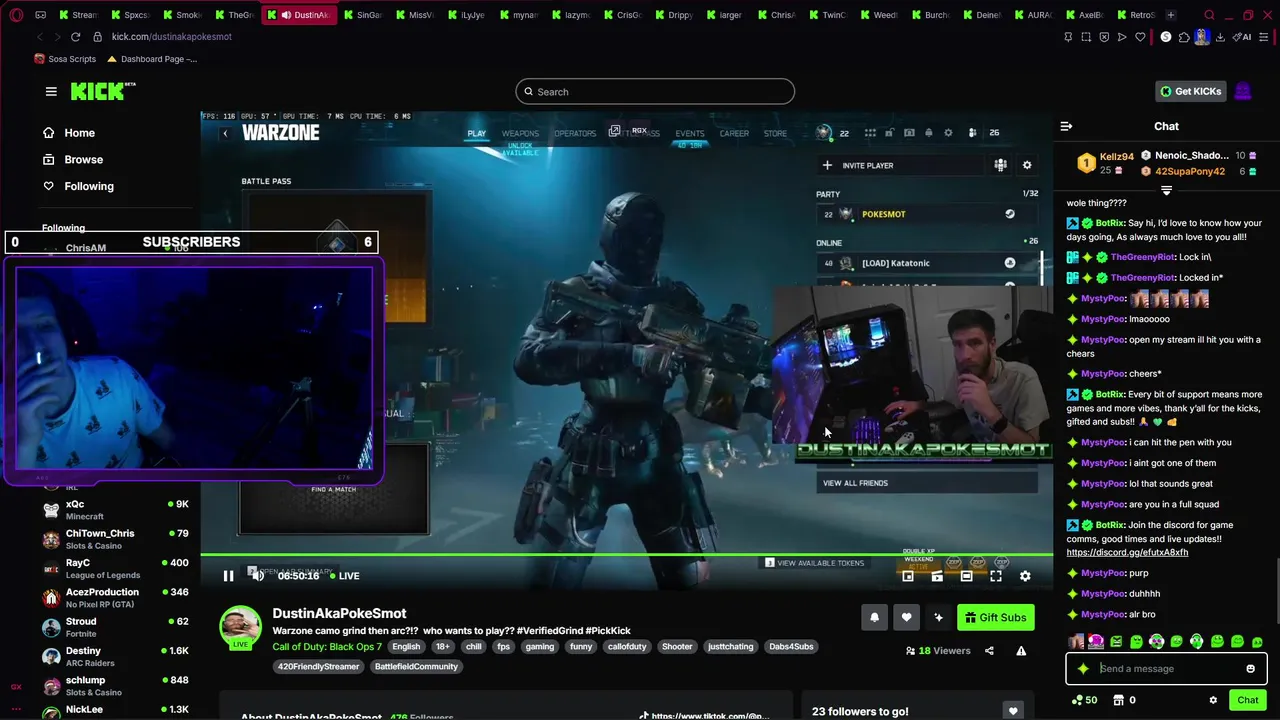Screen dimensions: 1280x720
Task: Send message with Chat button
Action: pyautogui.click(x=1247, y=700)
